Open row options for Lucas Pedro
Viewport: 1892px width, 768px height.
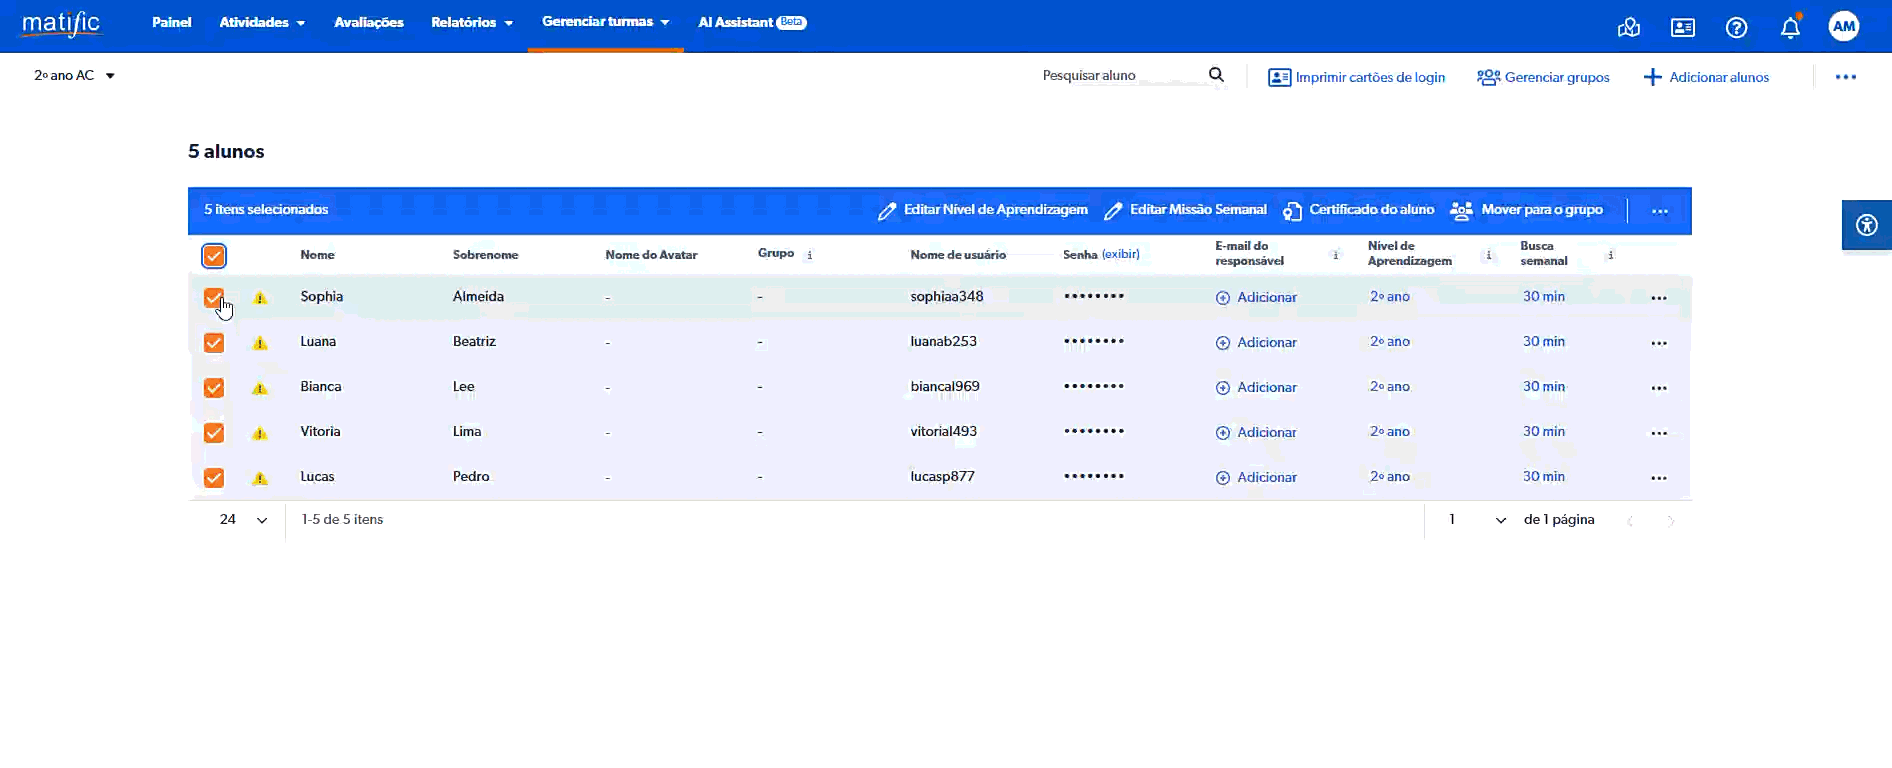[1658, 478]
